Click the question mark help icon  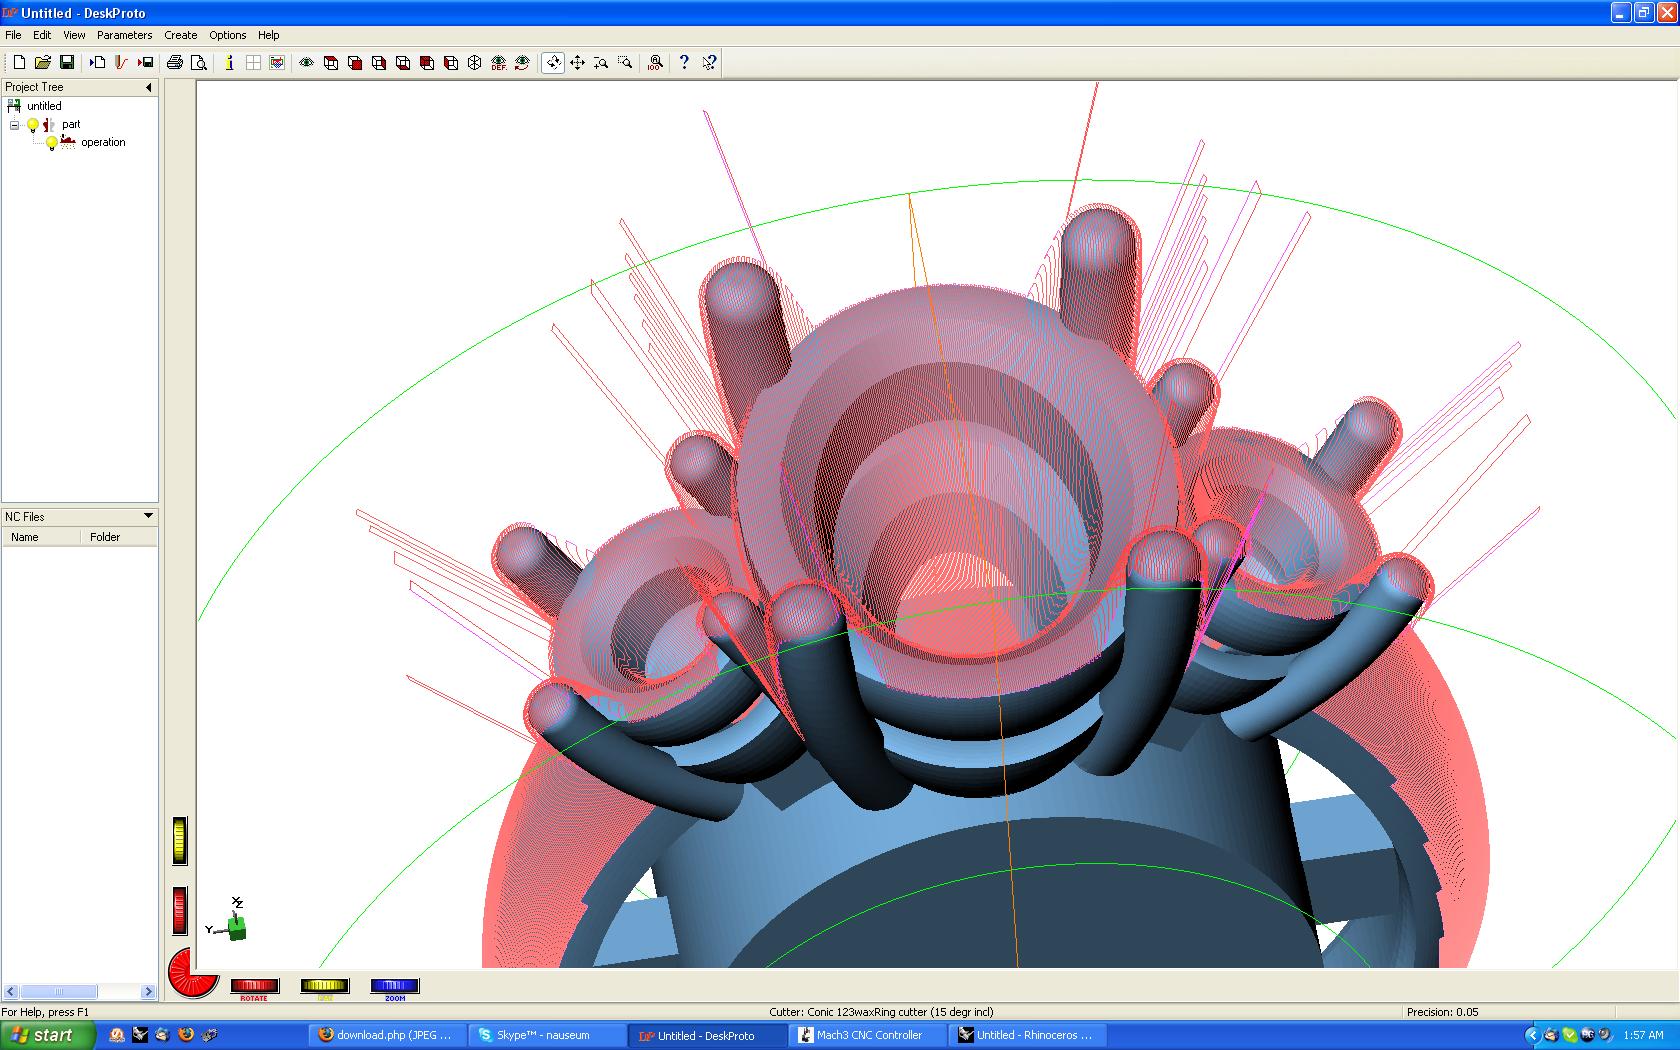(684, 62)
